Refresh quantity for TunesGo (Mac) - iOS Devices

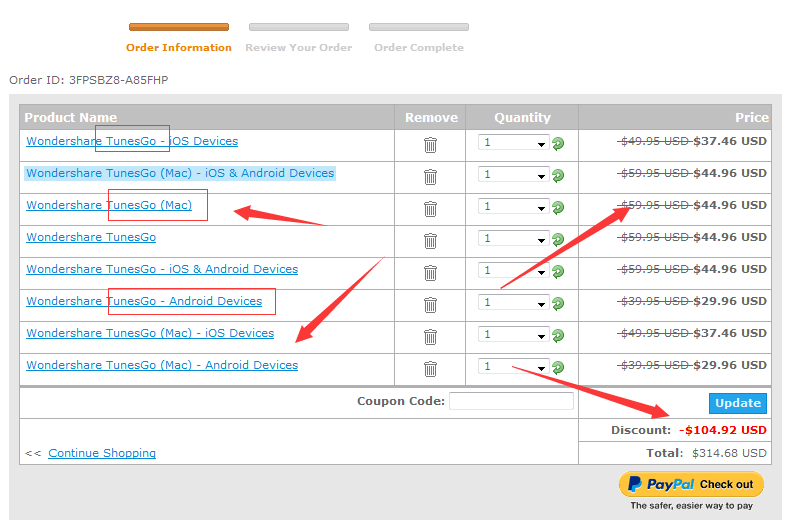[558, 335]
